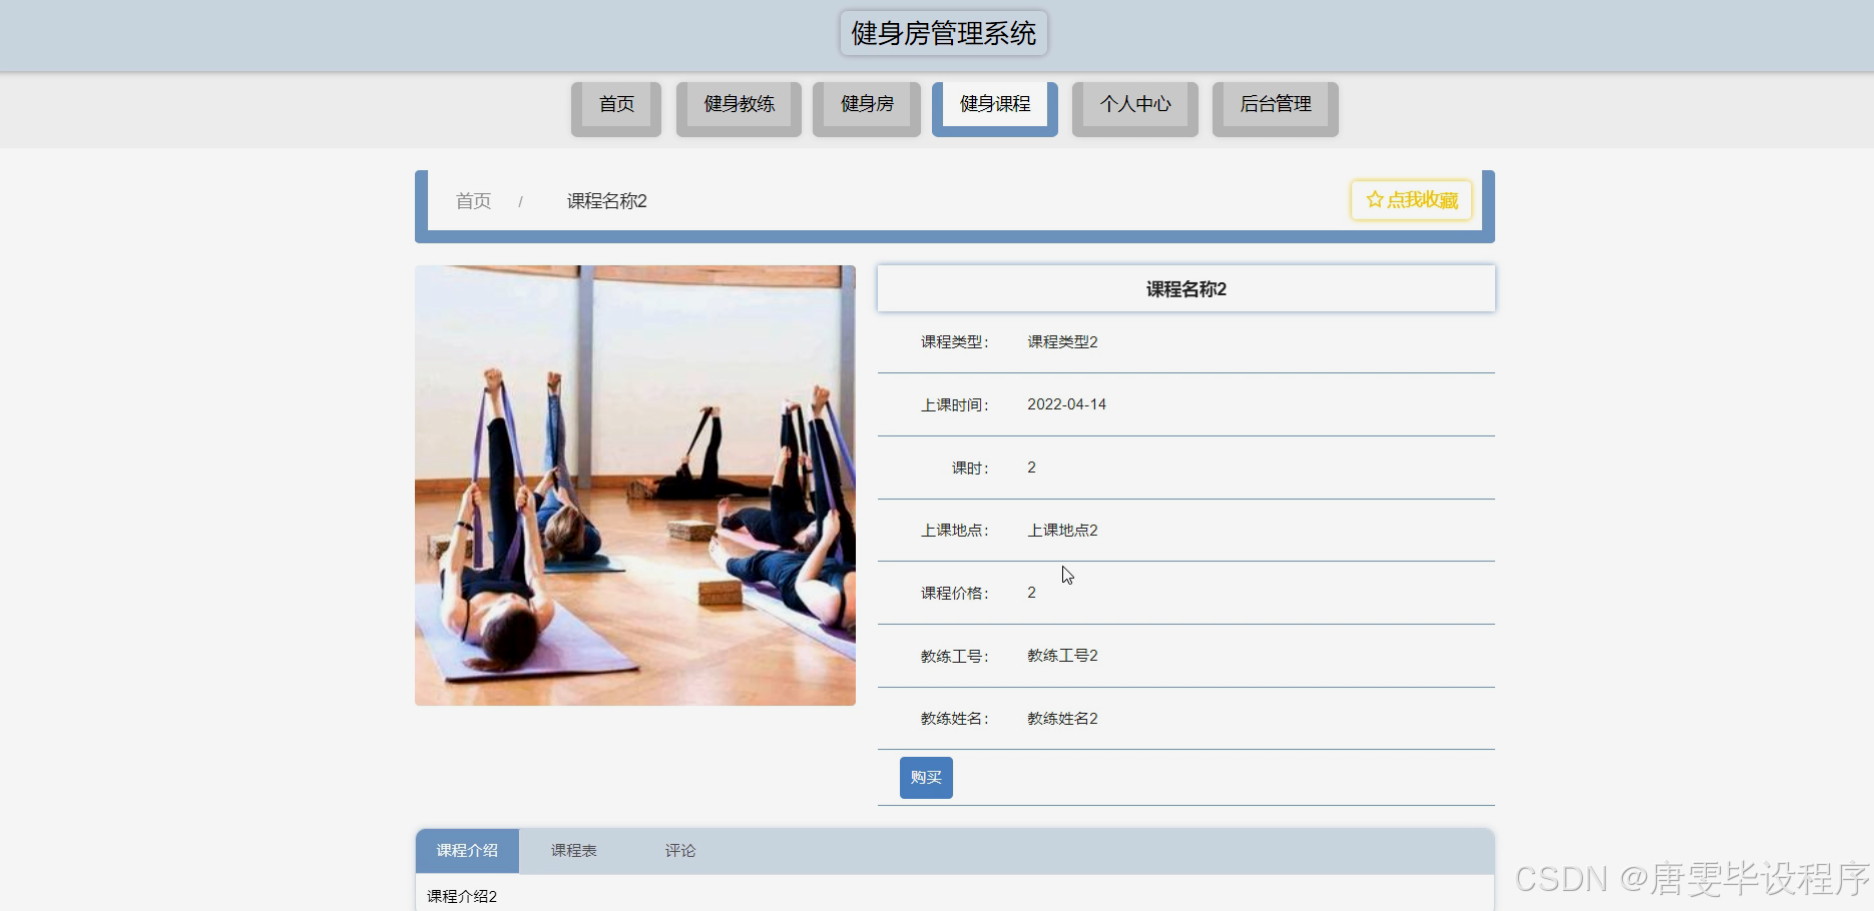
Task: Click the 教练工号2 value
Action: [1062, 656]
